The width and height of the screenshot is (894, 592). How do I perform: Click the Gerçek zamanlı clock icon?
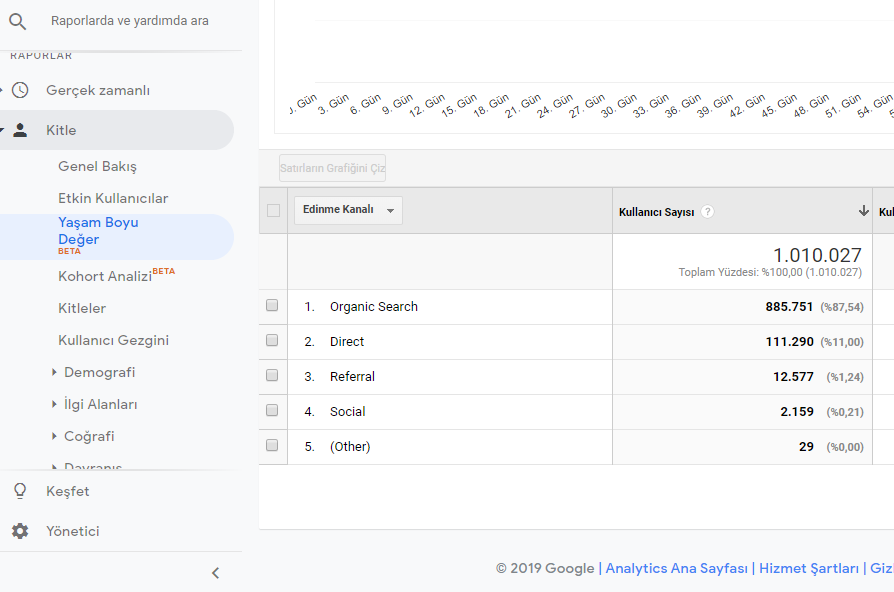pyautogui.click(x=20, y=90)
